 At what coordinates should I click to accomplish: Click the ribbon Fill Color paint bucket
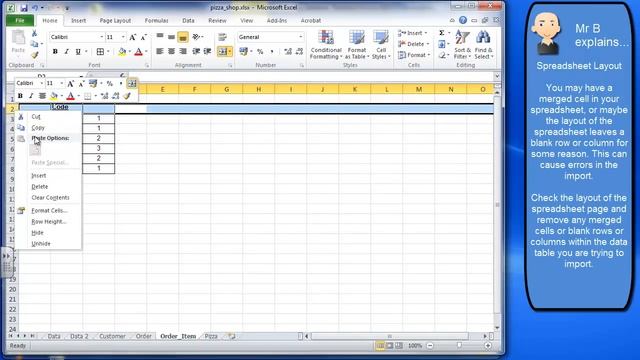click(x=122, y=51)
